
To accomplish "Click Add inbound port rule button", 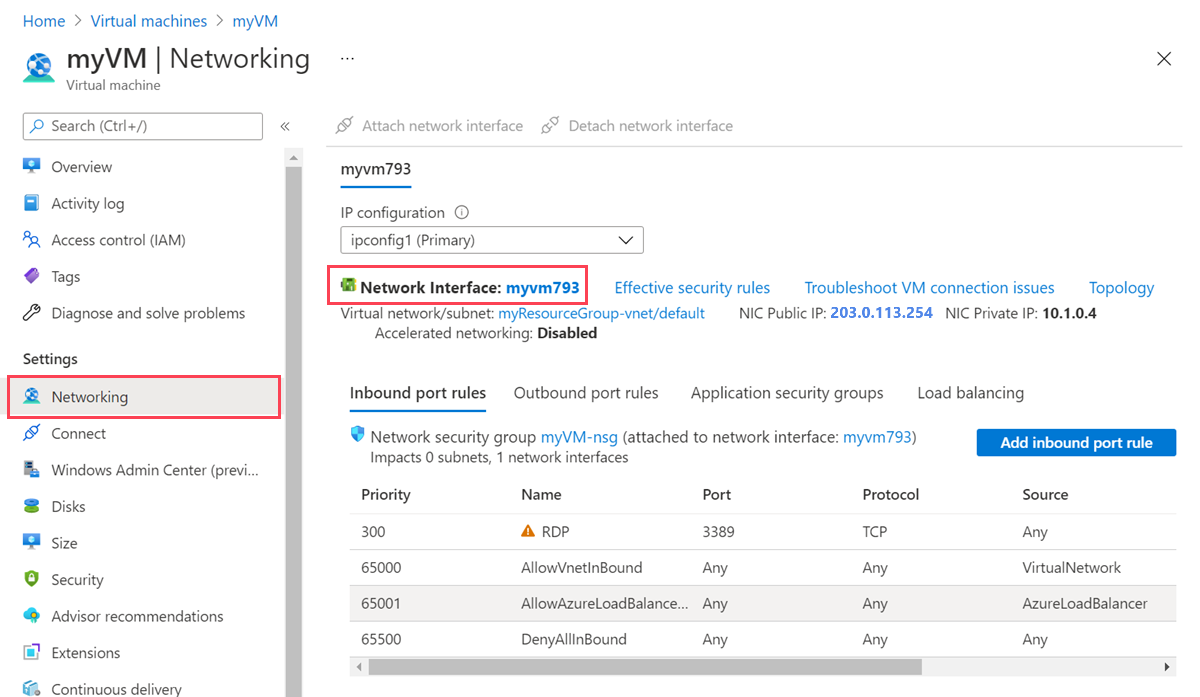I will coord(1076,442).
